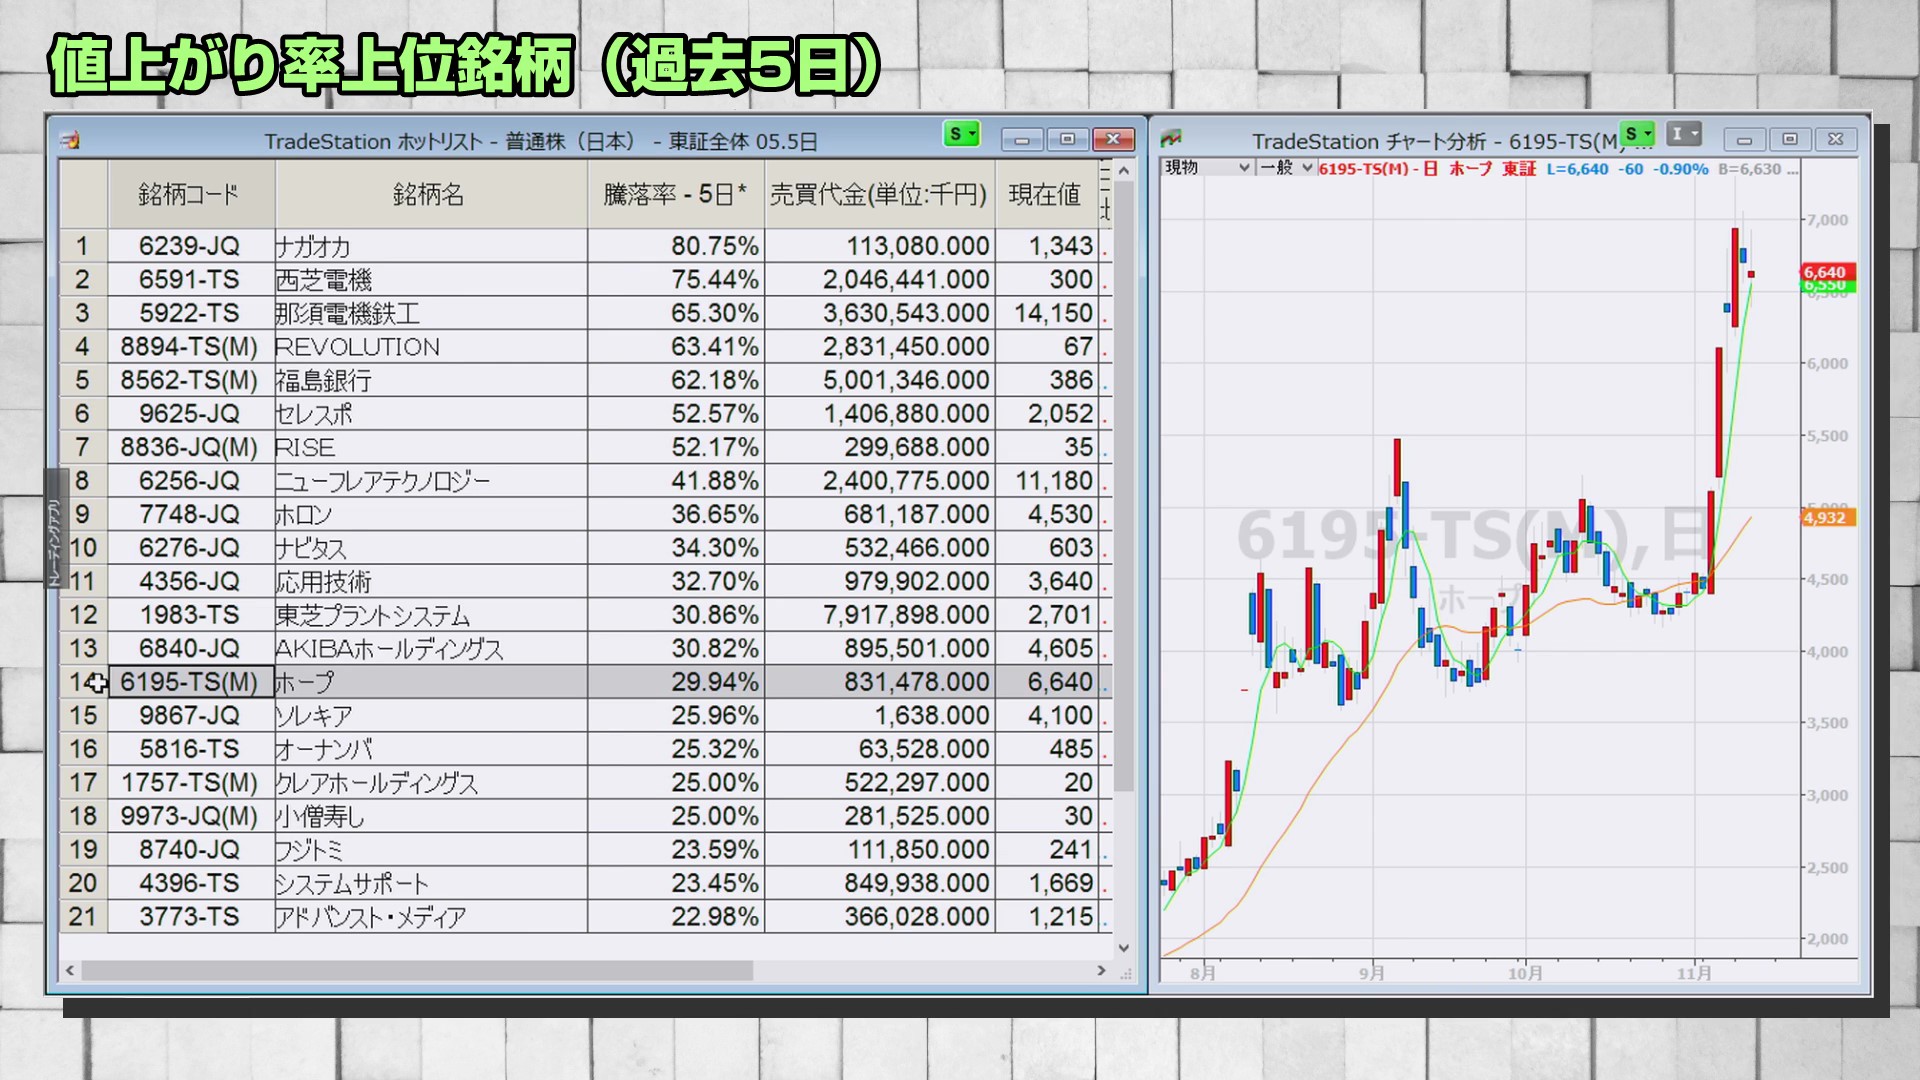This screenshot has width=1920, height=1080.
Task: Sort by 銘柄コード column header
Action: 189,194
